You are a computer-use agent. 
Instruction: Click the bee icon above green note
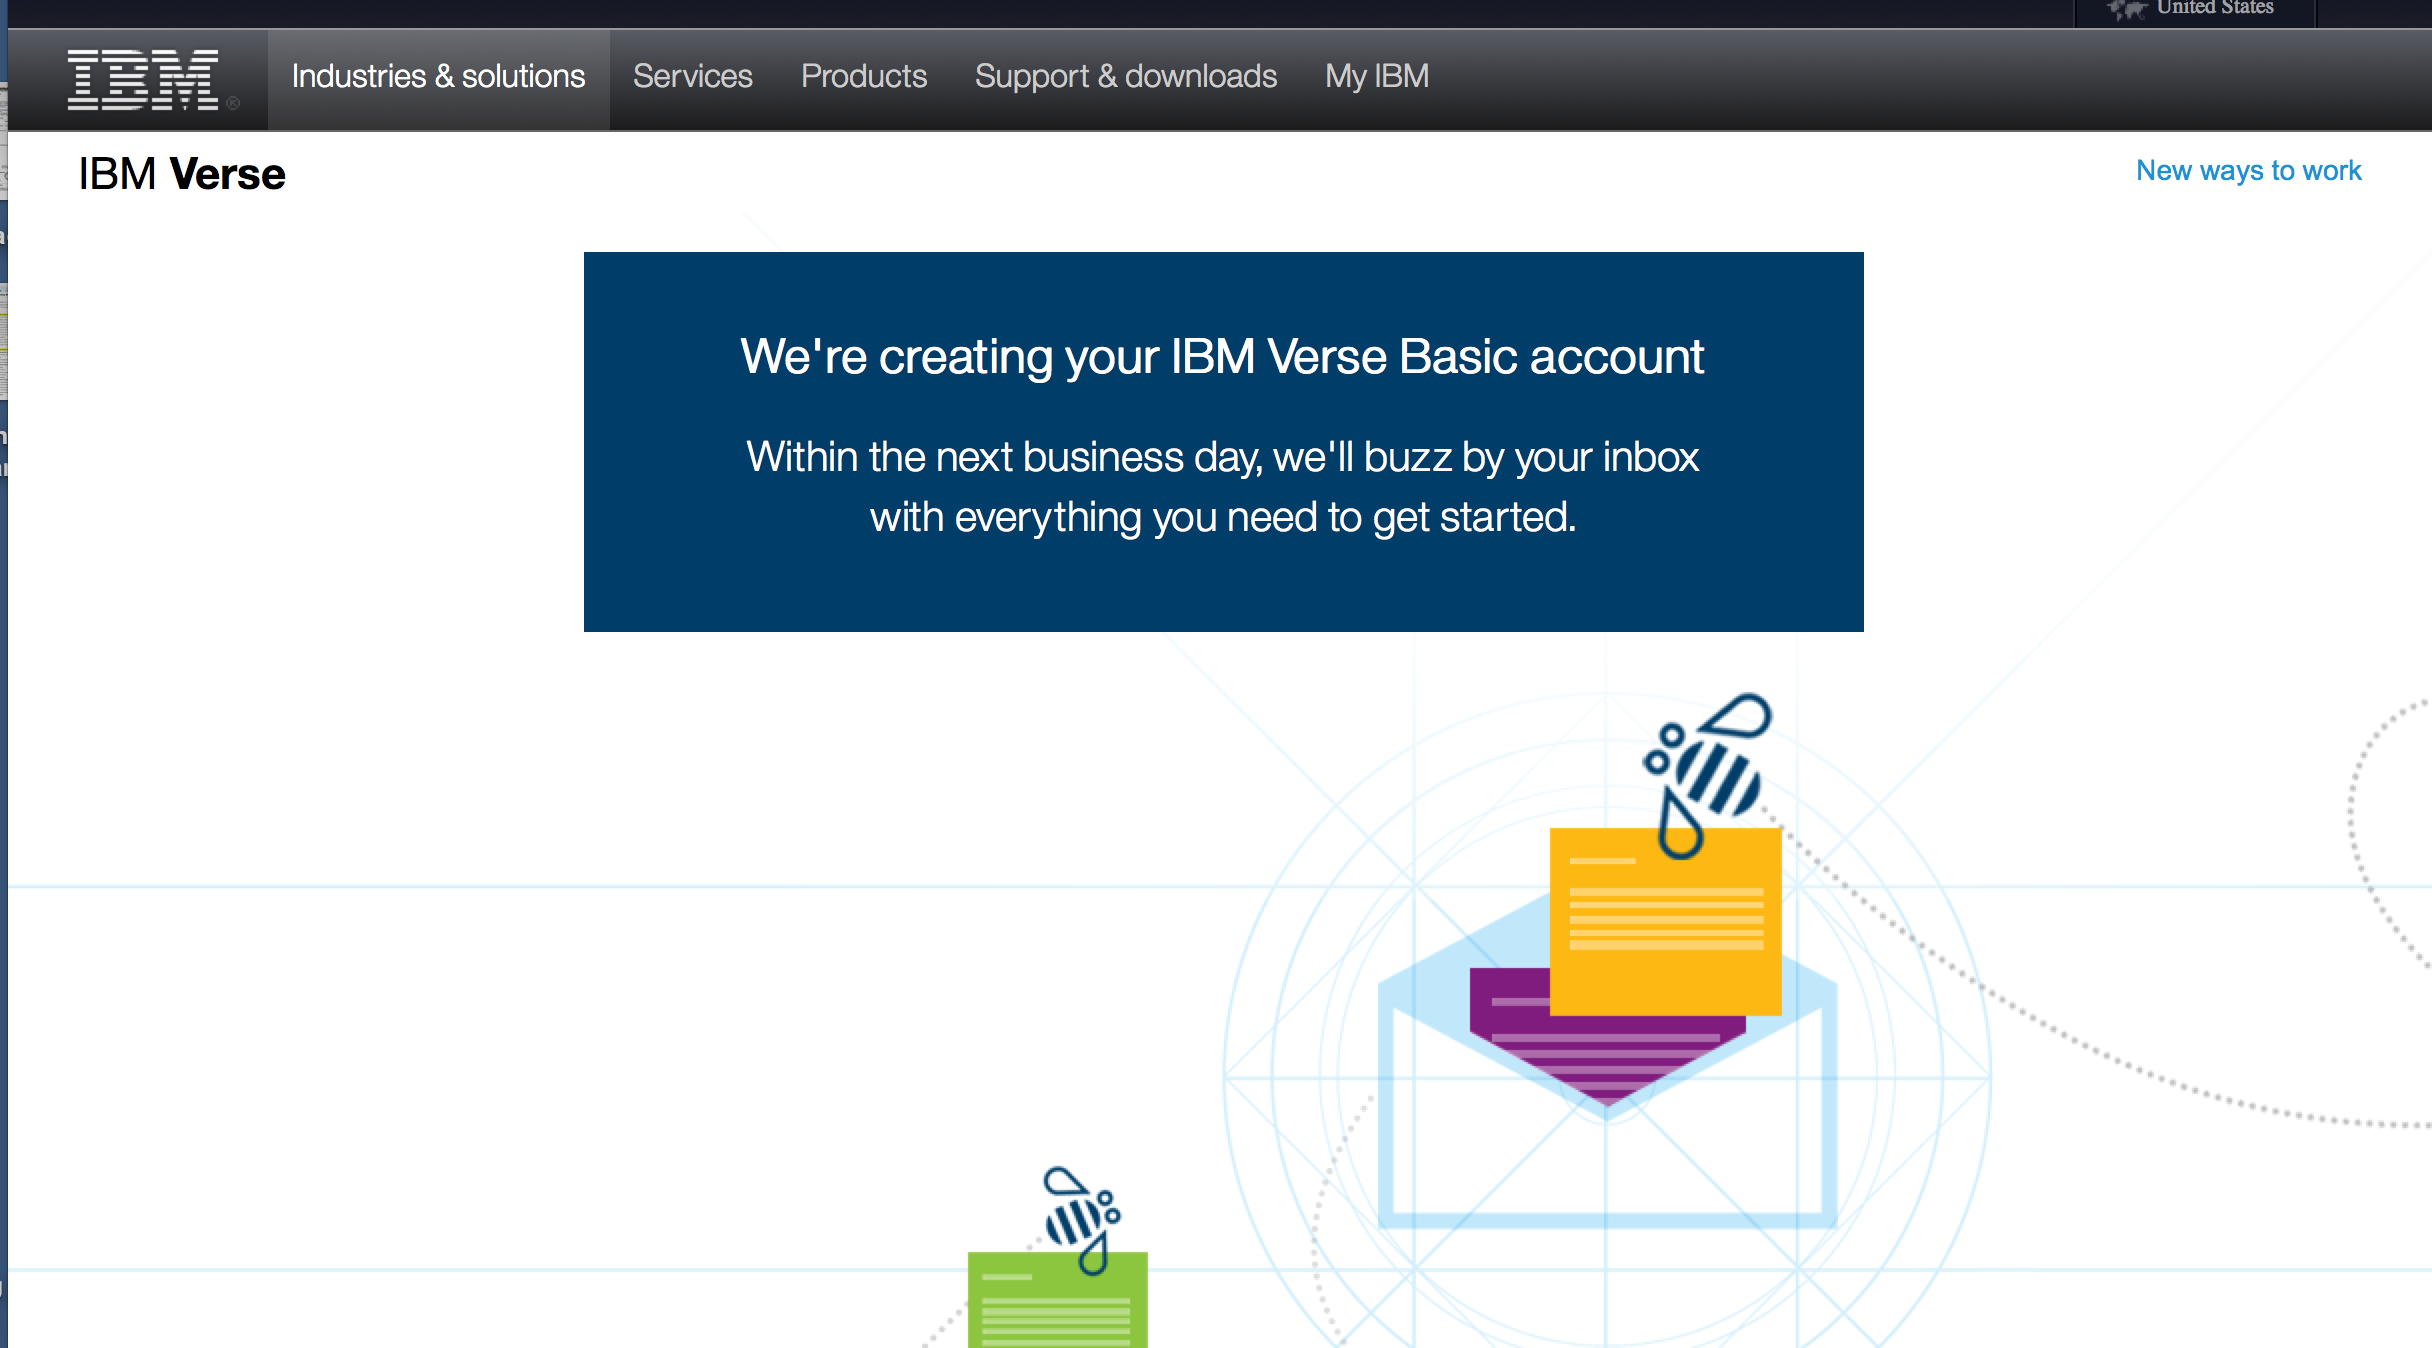1082,1220
